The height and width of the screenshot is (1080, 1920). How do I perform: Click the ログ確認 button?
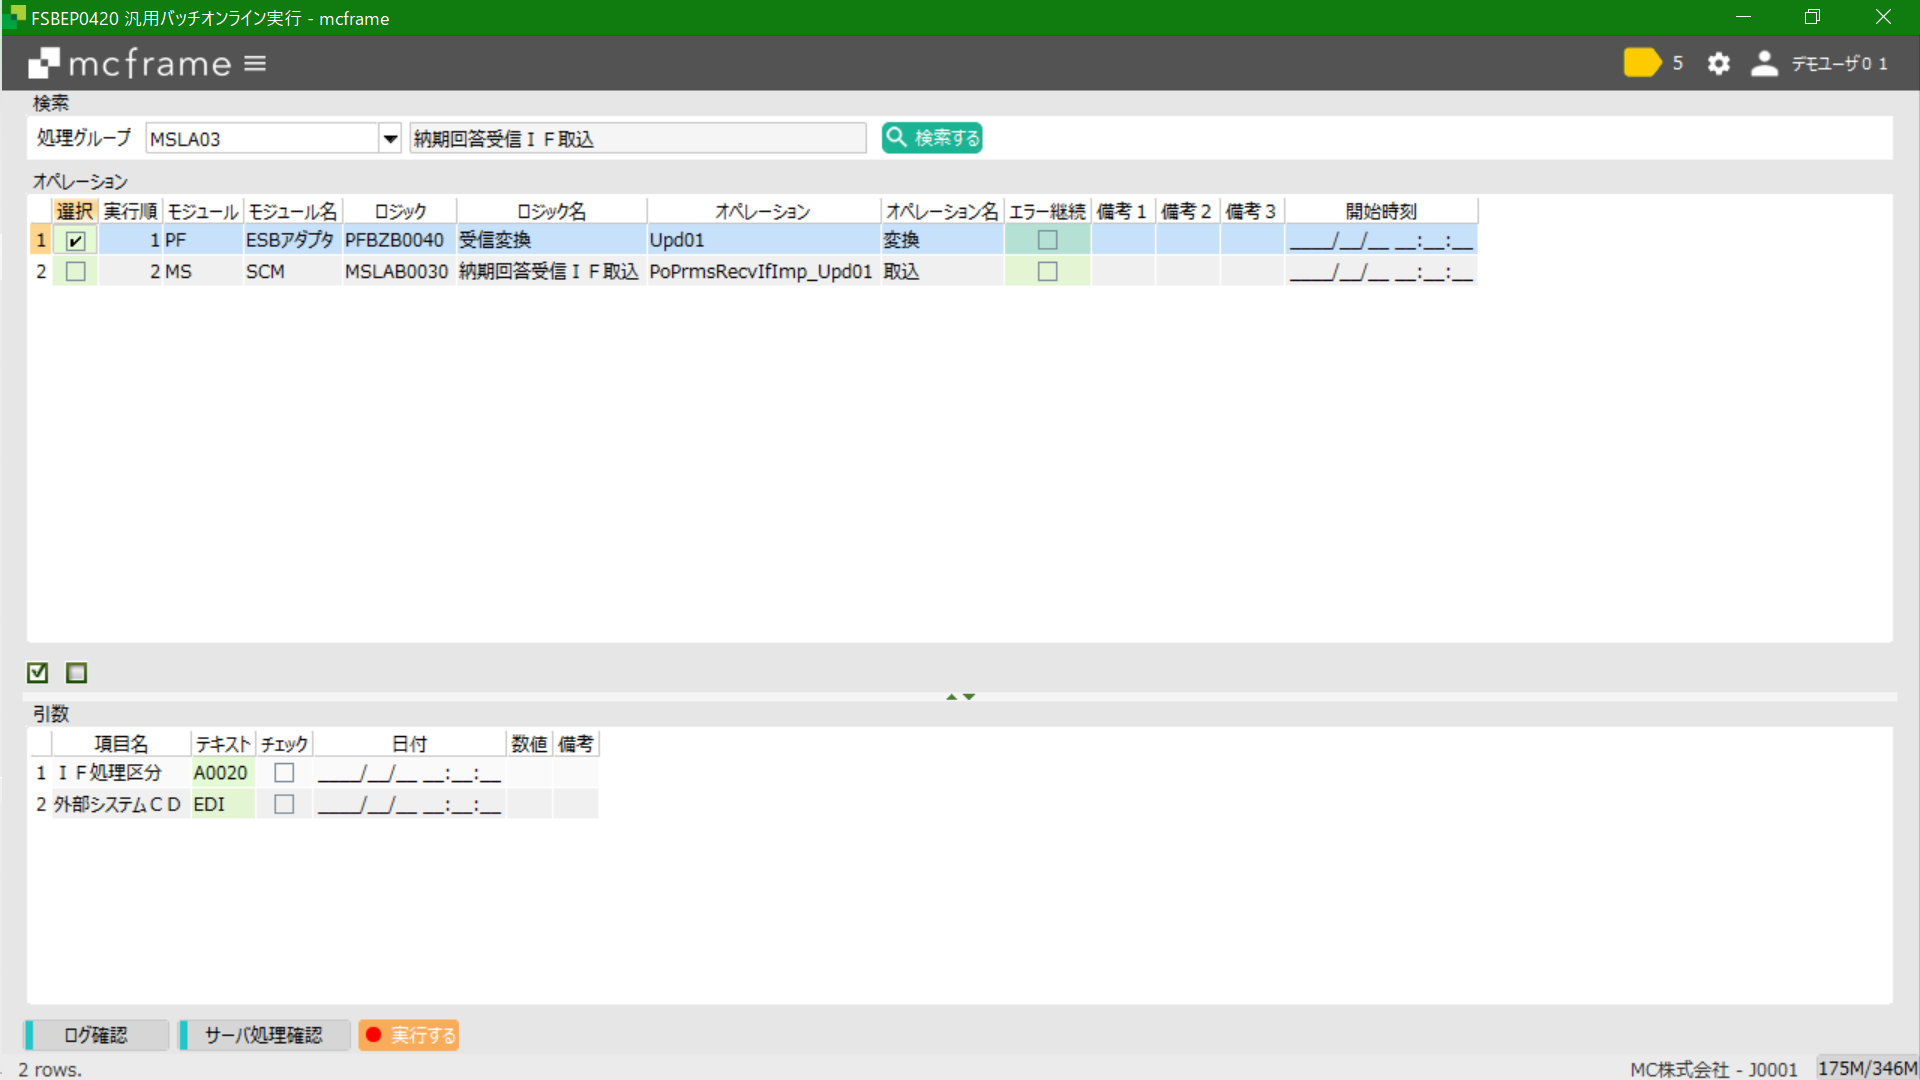[95, 1034]
